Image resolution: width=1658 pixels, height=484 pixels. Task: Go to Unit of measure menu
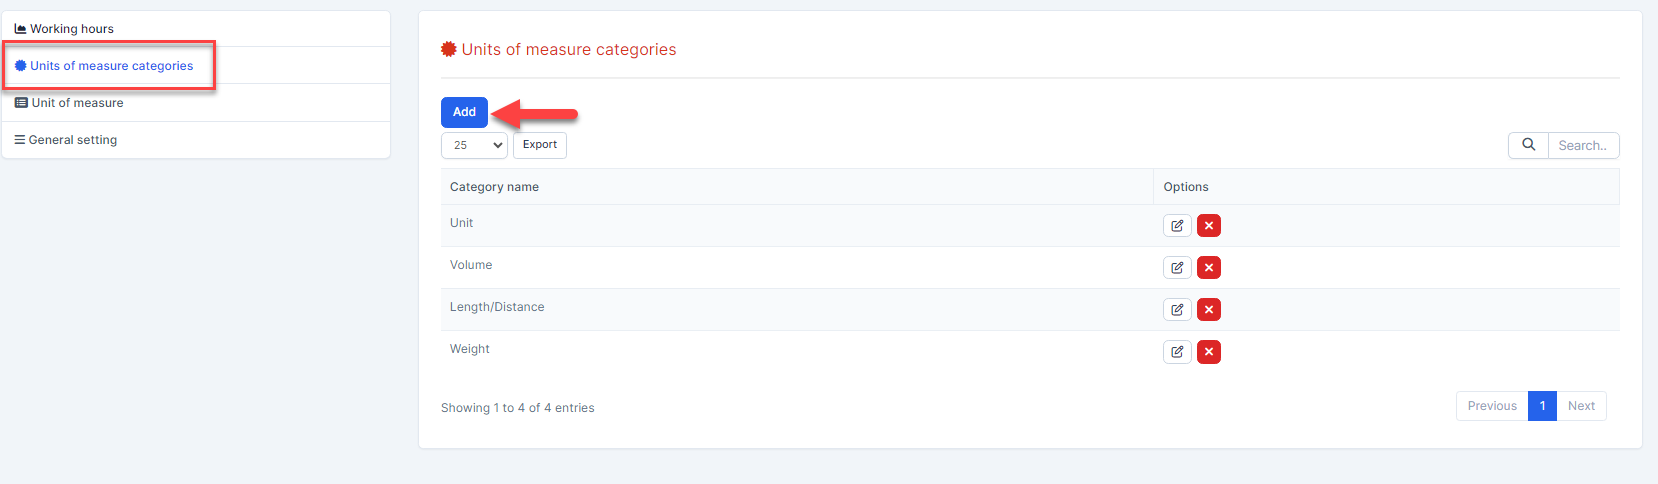coord(77,103)
